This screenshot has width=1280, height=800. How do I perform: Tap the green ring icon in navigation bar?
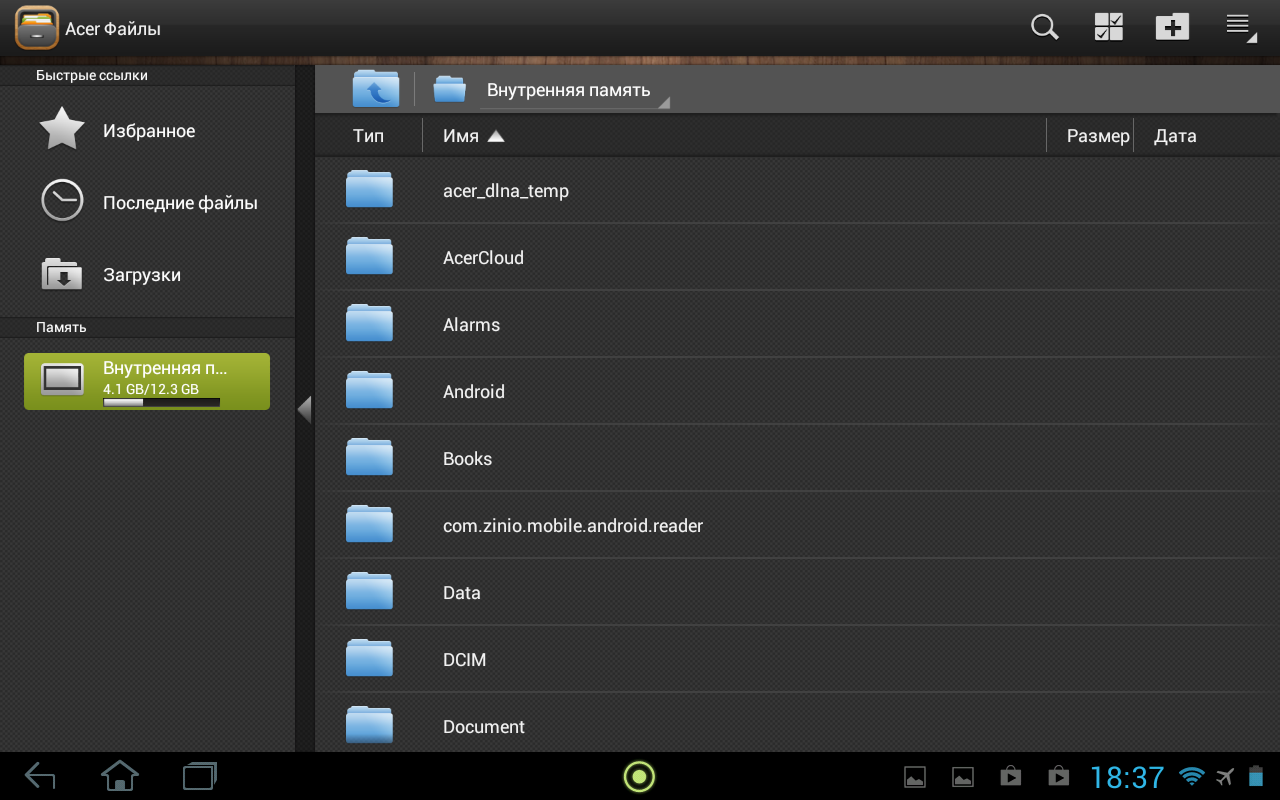click(639, 776)
